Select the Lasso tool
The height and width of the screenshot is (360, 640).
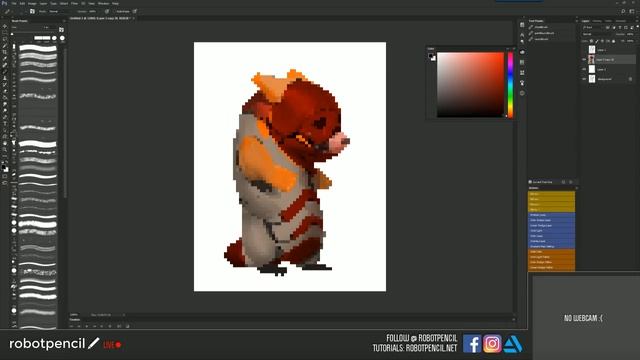coord(4,39)
